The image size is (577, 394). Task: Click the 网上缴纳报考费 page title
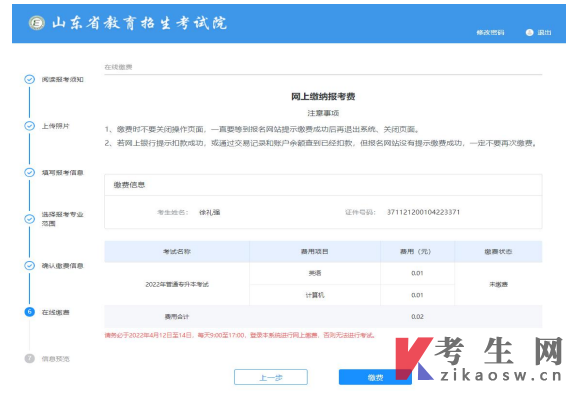pyautogui.click(x=323, y=97)
